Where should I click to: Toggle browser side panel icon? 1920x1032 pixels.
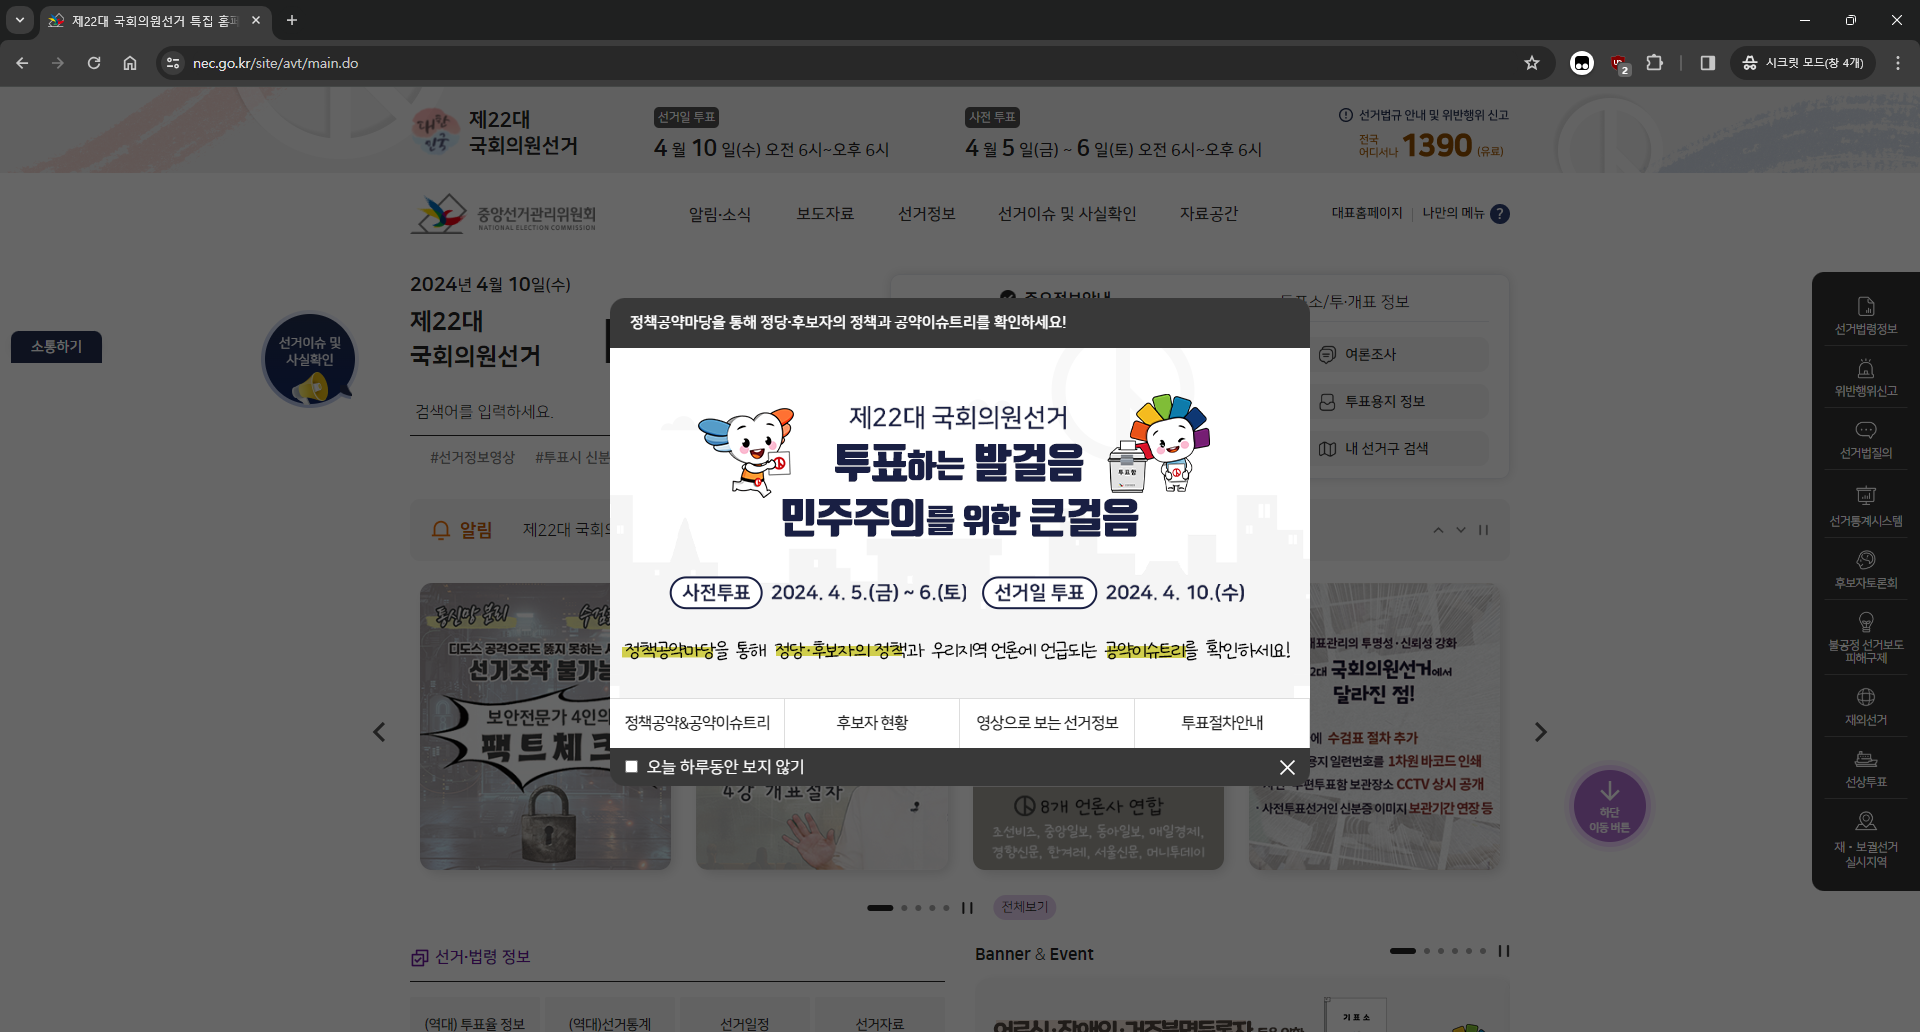1707,63
